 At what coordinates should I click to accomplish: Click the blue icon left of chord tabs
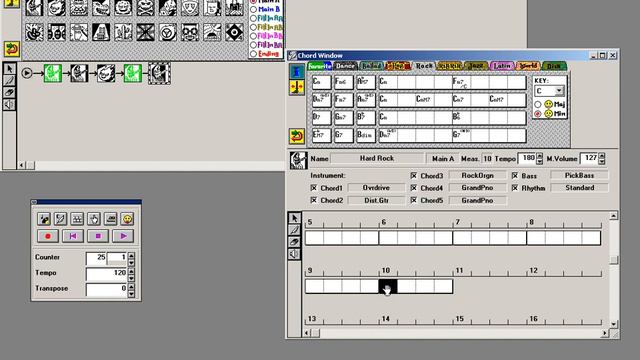297,71
